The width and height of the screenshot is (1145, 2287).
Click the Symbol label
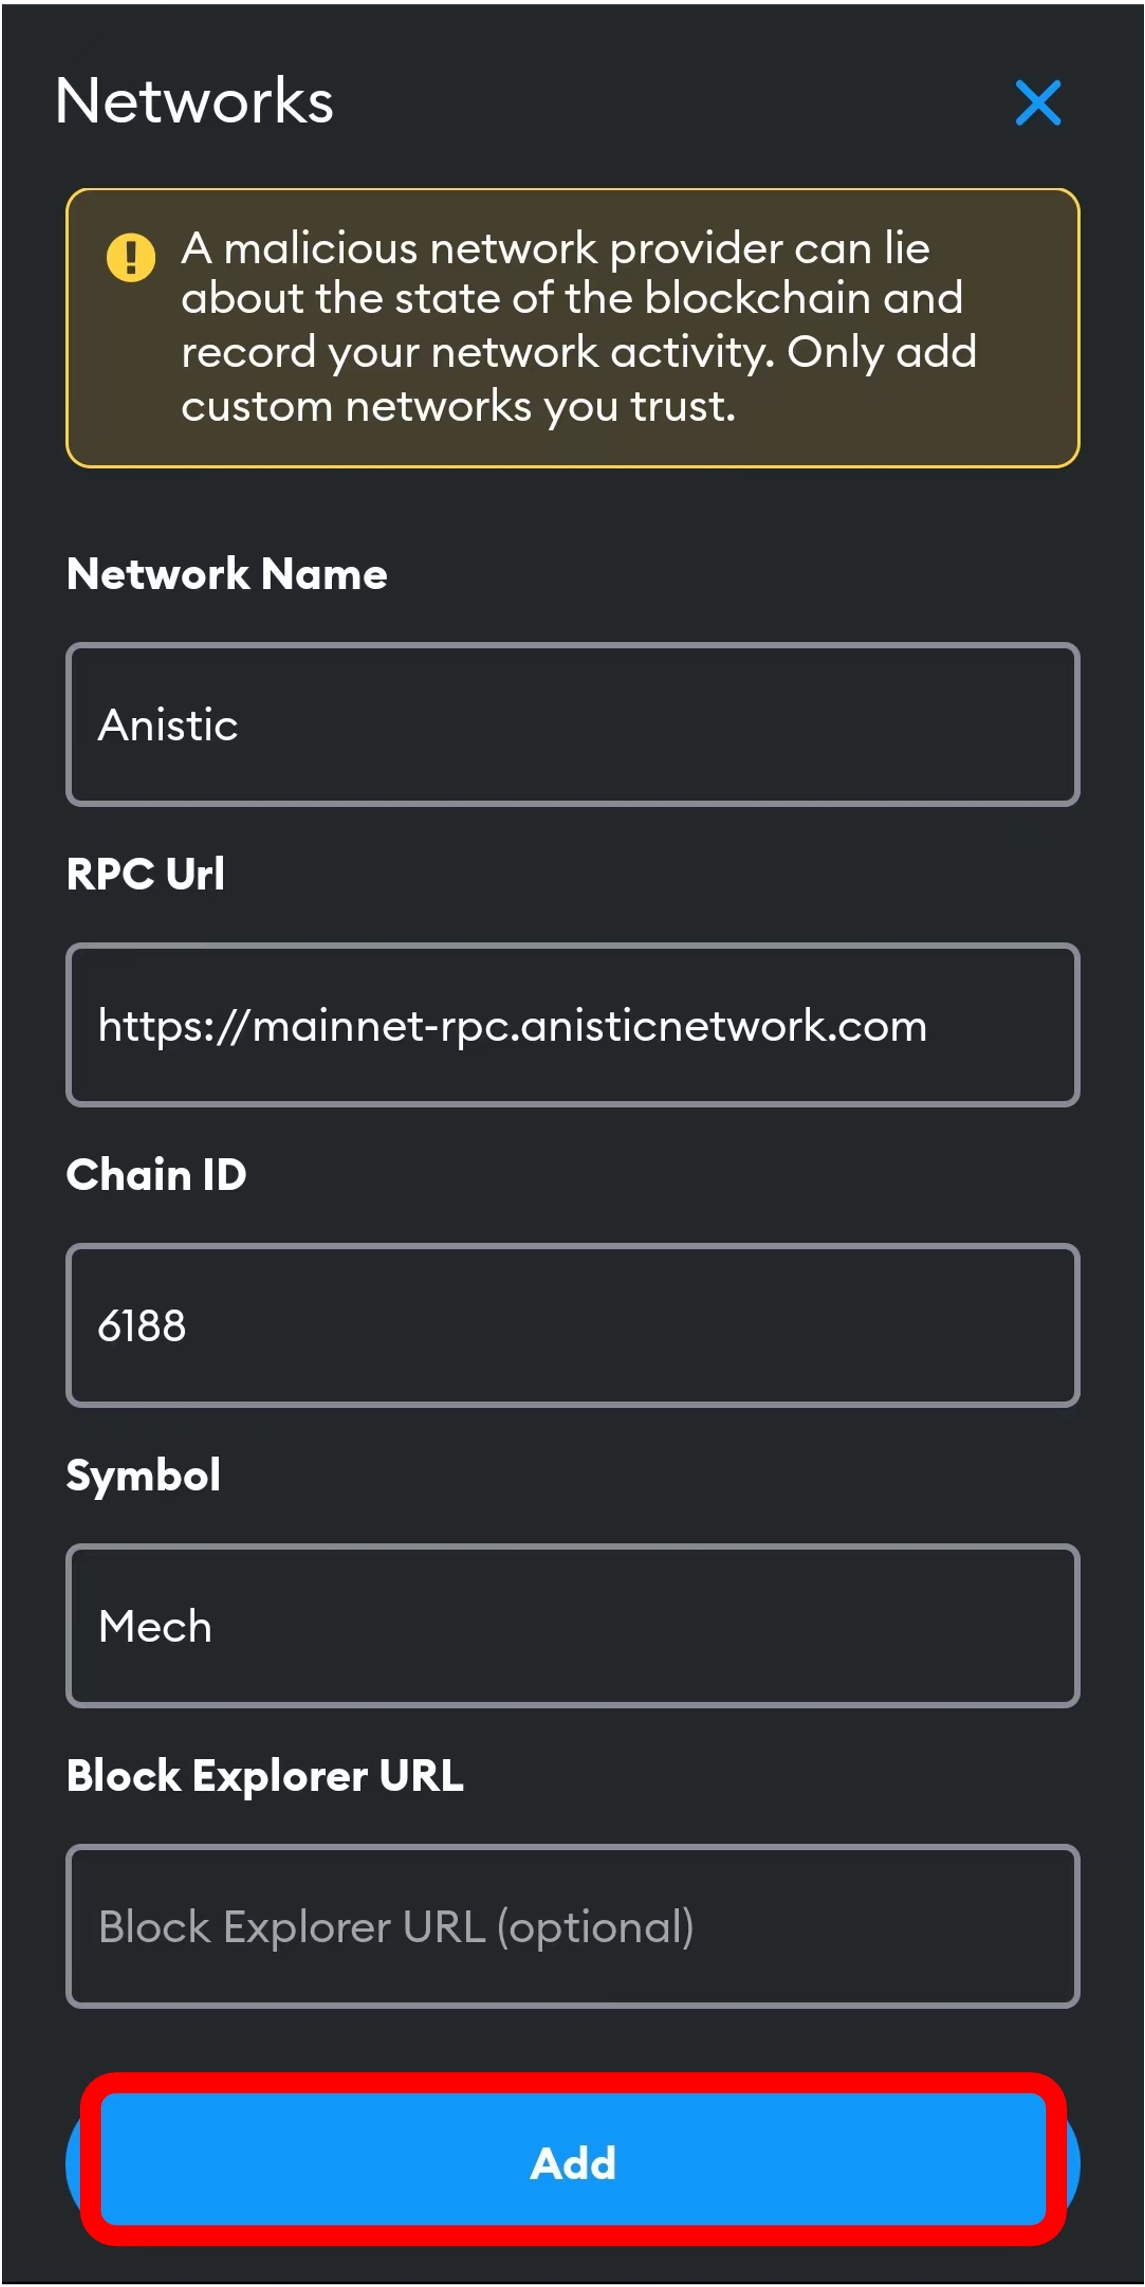click(143, 1476)
